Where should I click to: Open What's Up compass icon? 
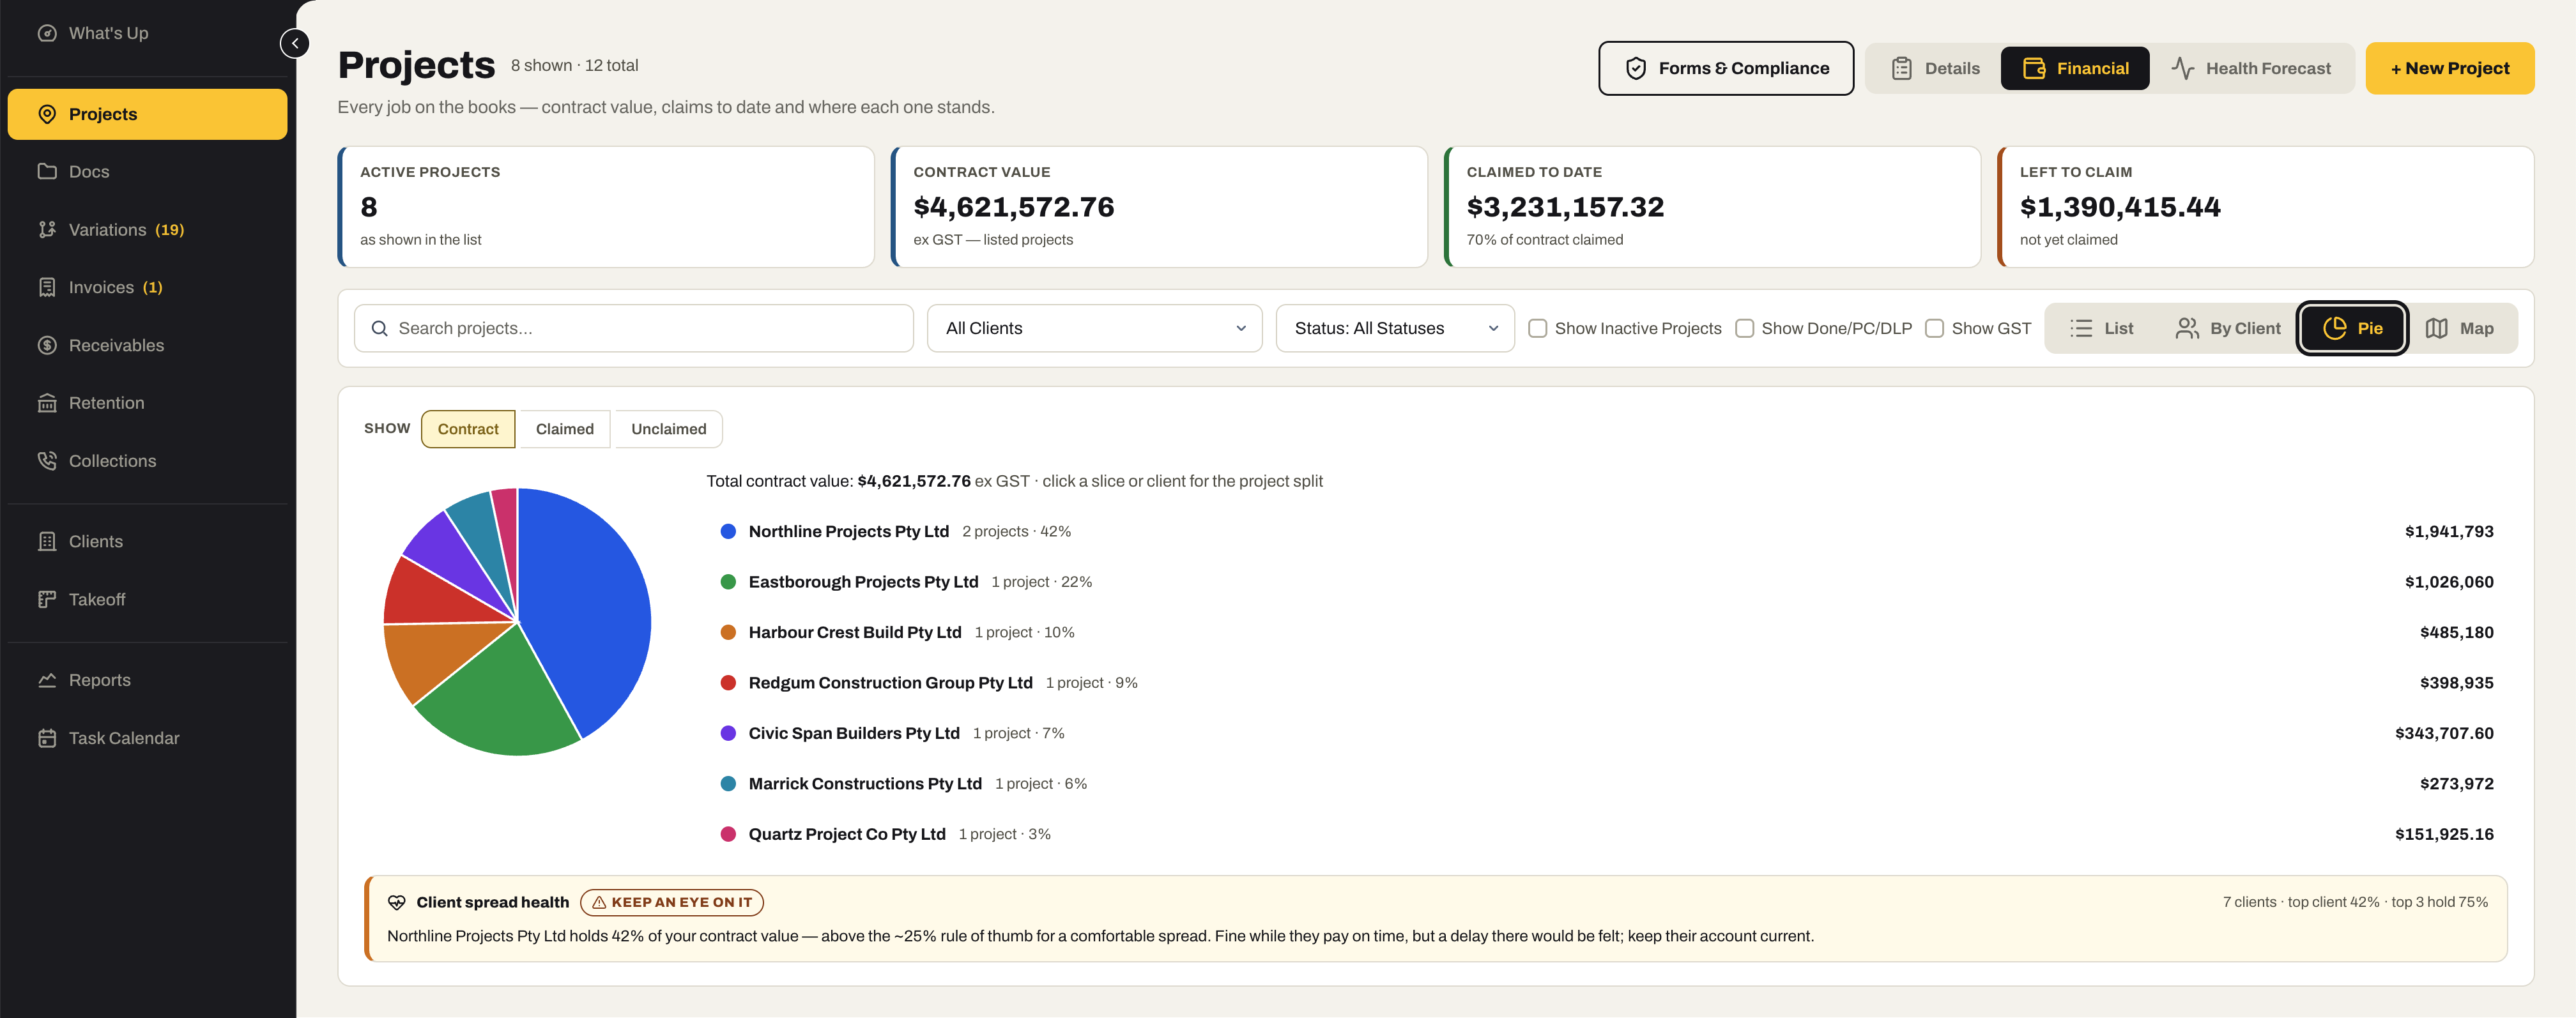click(47, 33)
